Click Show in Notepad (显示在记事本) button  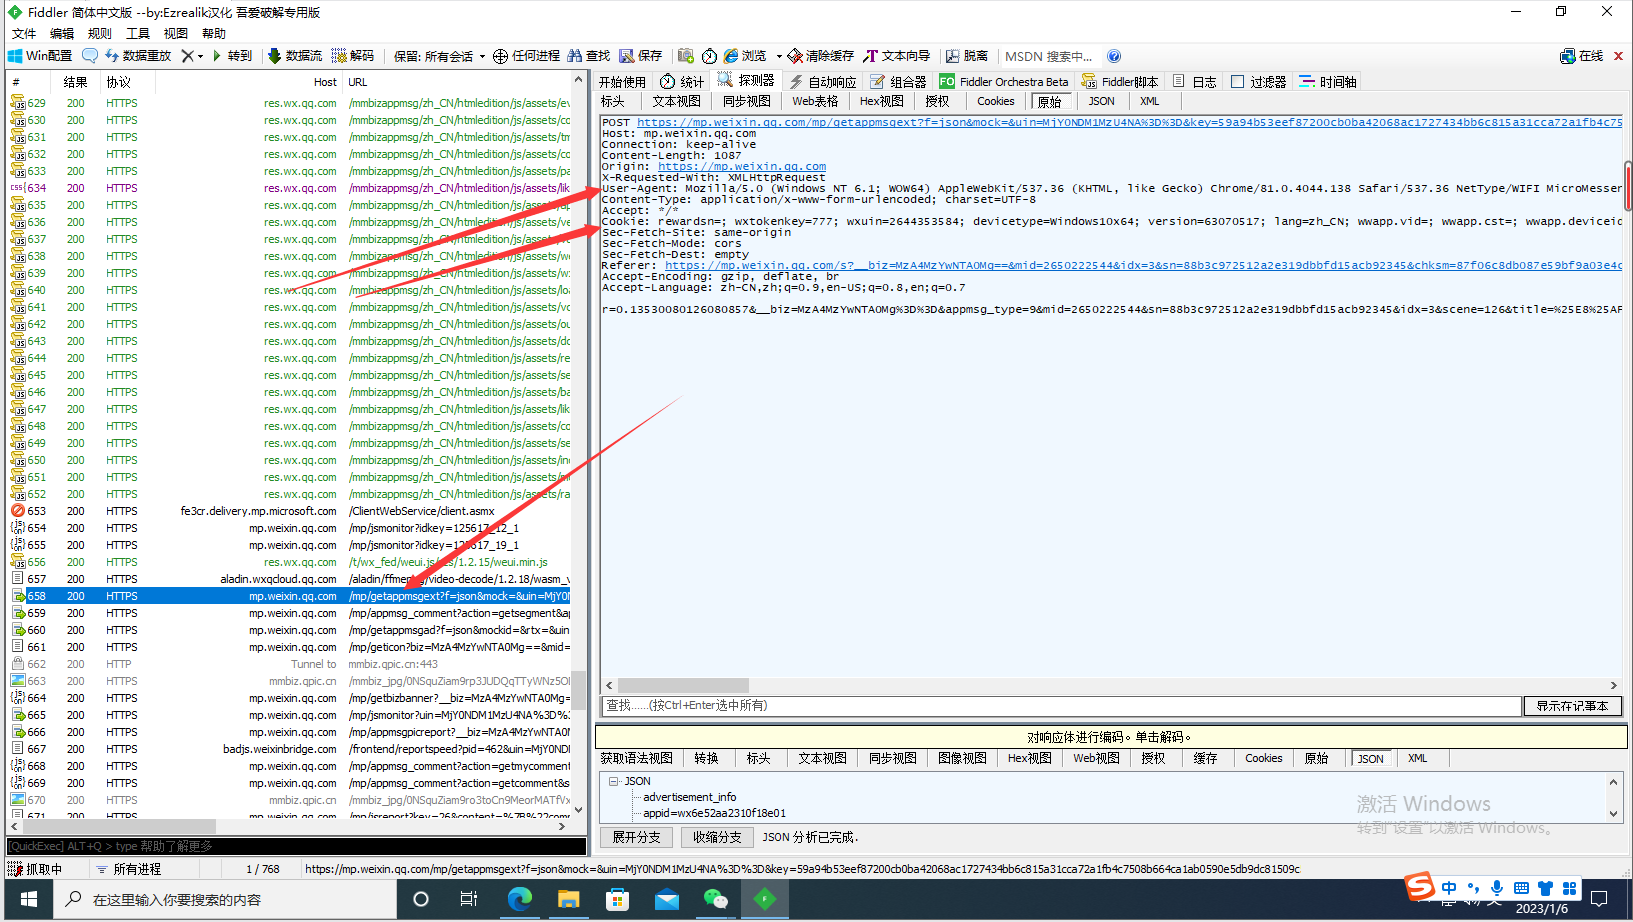pyautogui.click(x=1572, y=706)
